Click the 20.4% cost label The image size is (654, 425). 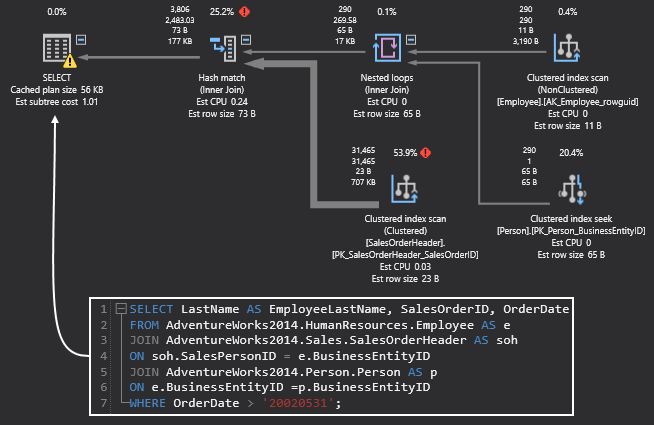pos(570,152)
